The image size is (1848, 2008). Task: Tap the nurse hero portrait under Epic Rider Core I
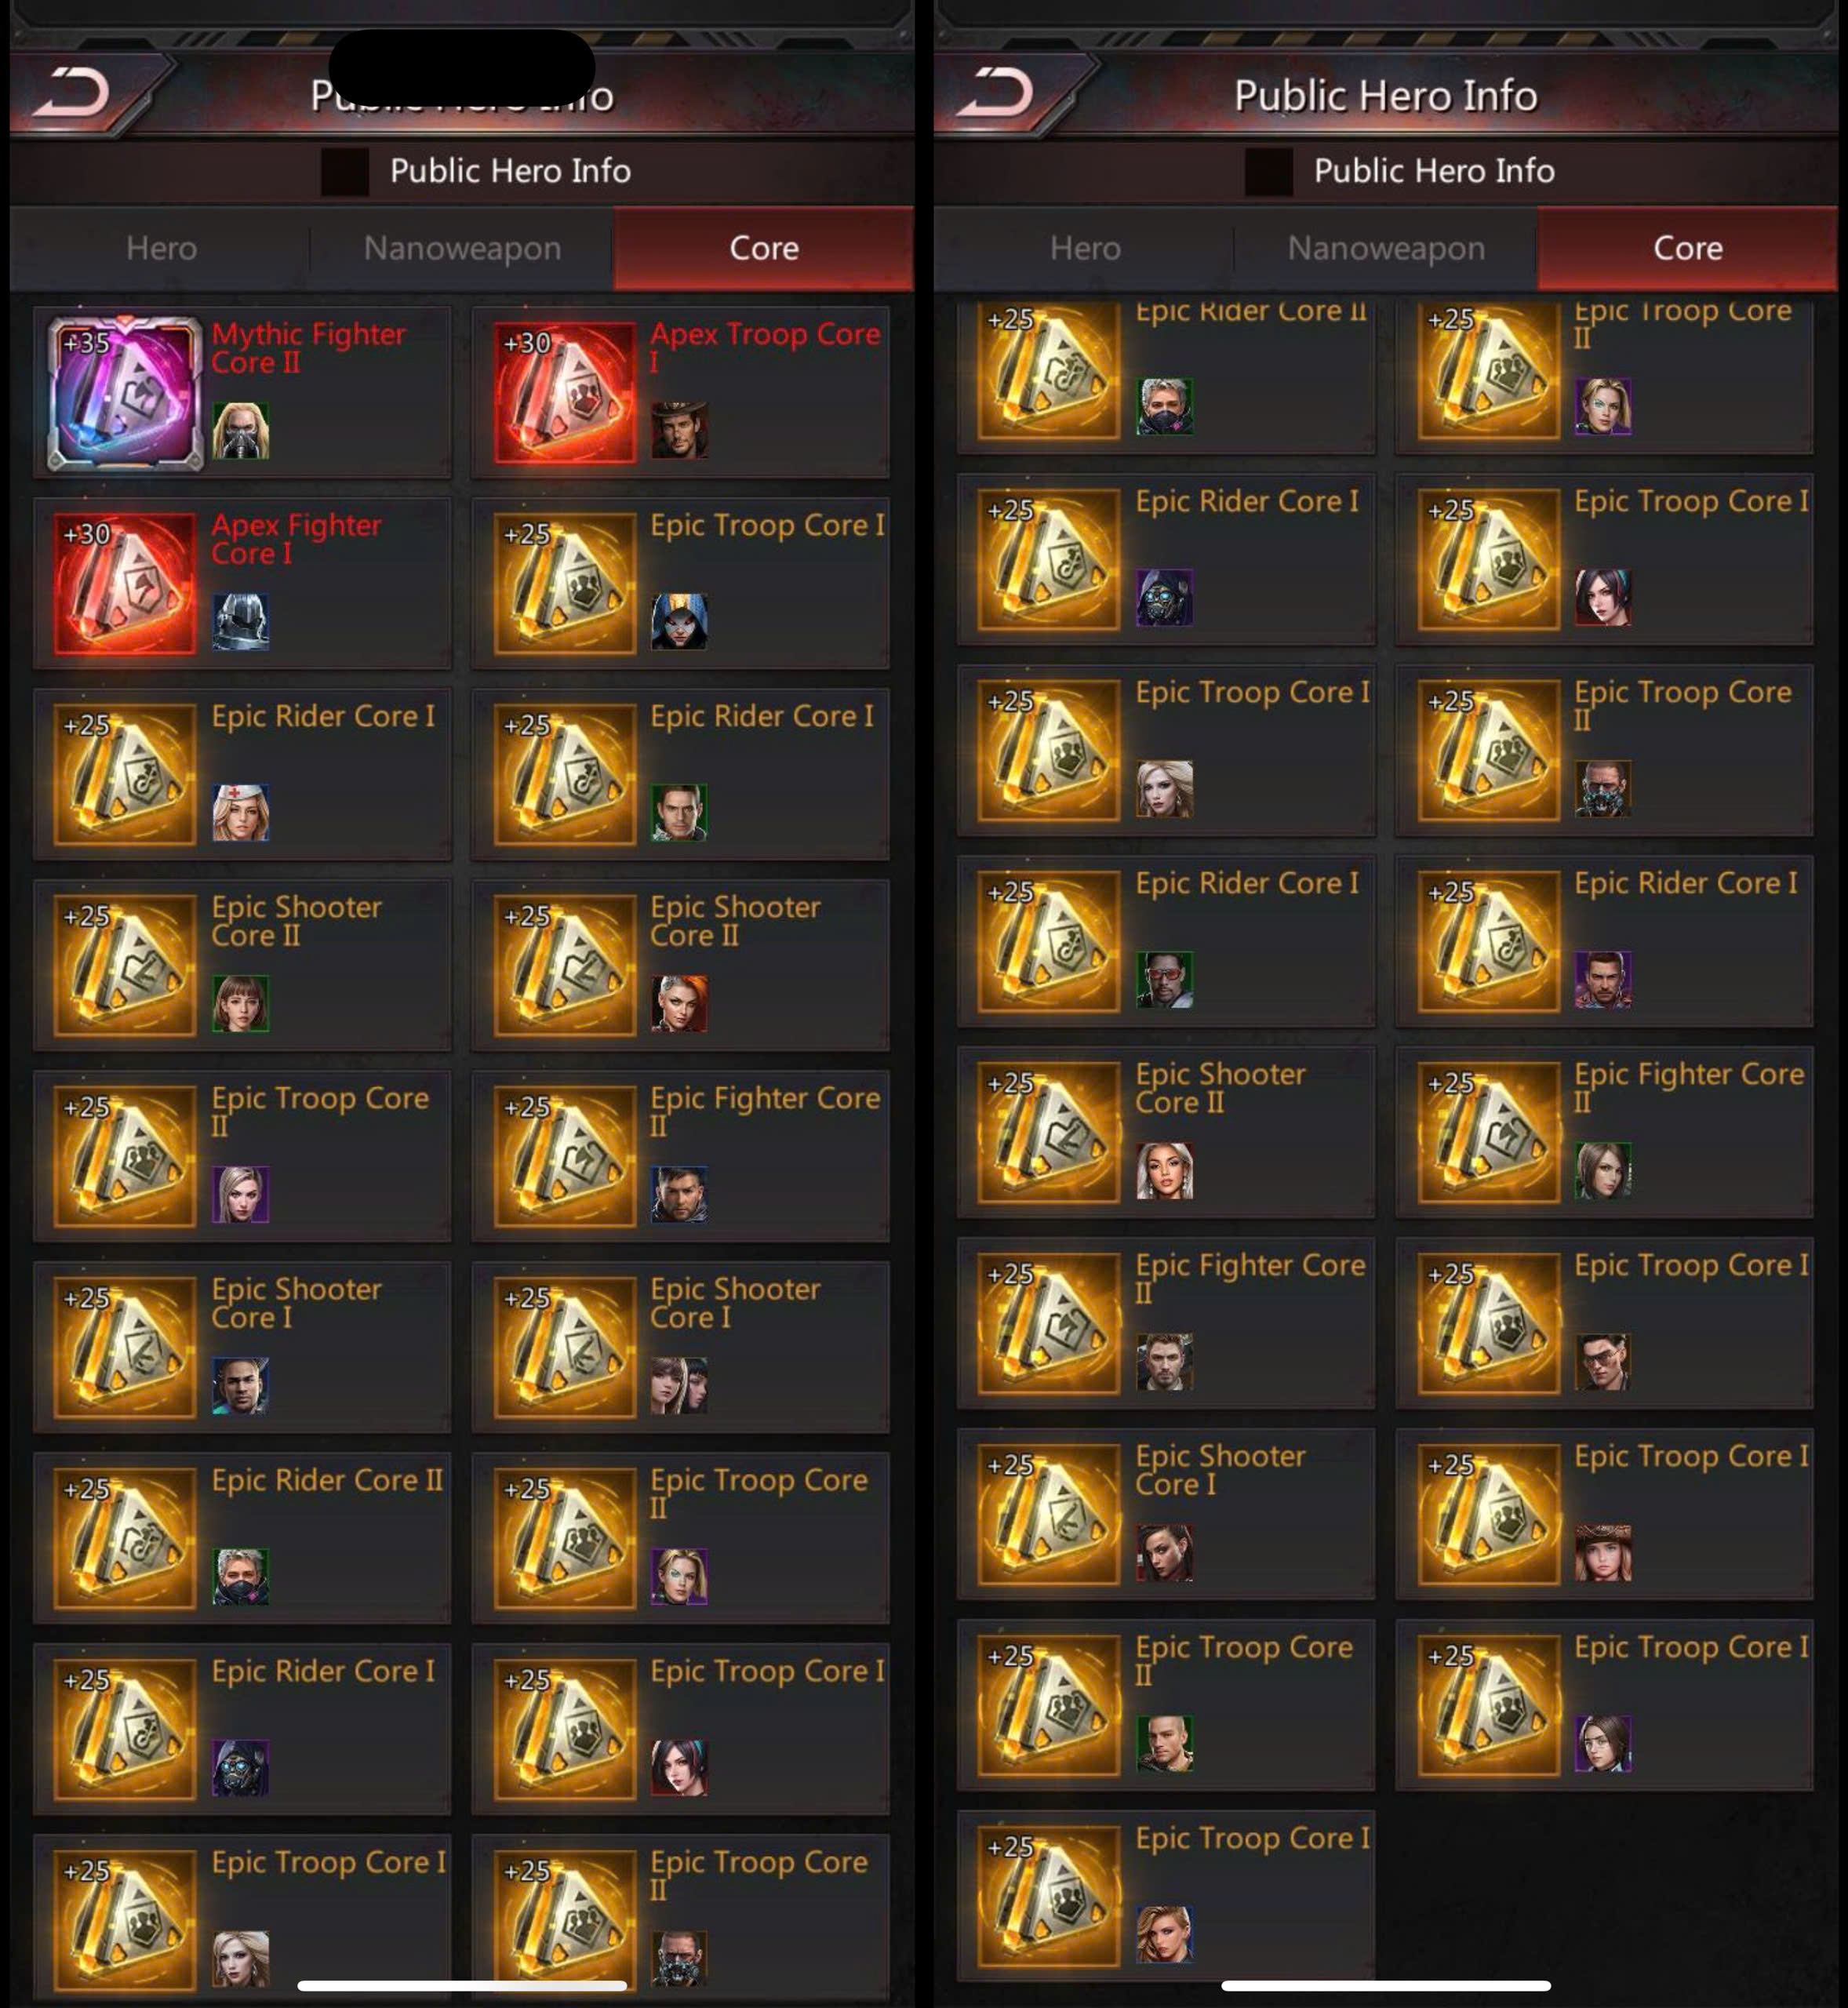(x=241, y=813)
